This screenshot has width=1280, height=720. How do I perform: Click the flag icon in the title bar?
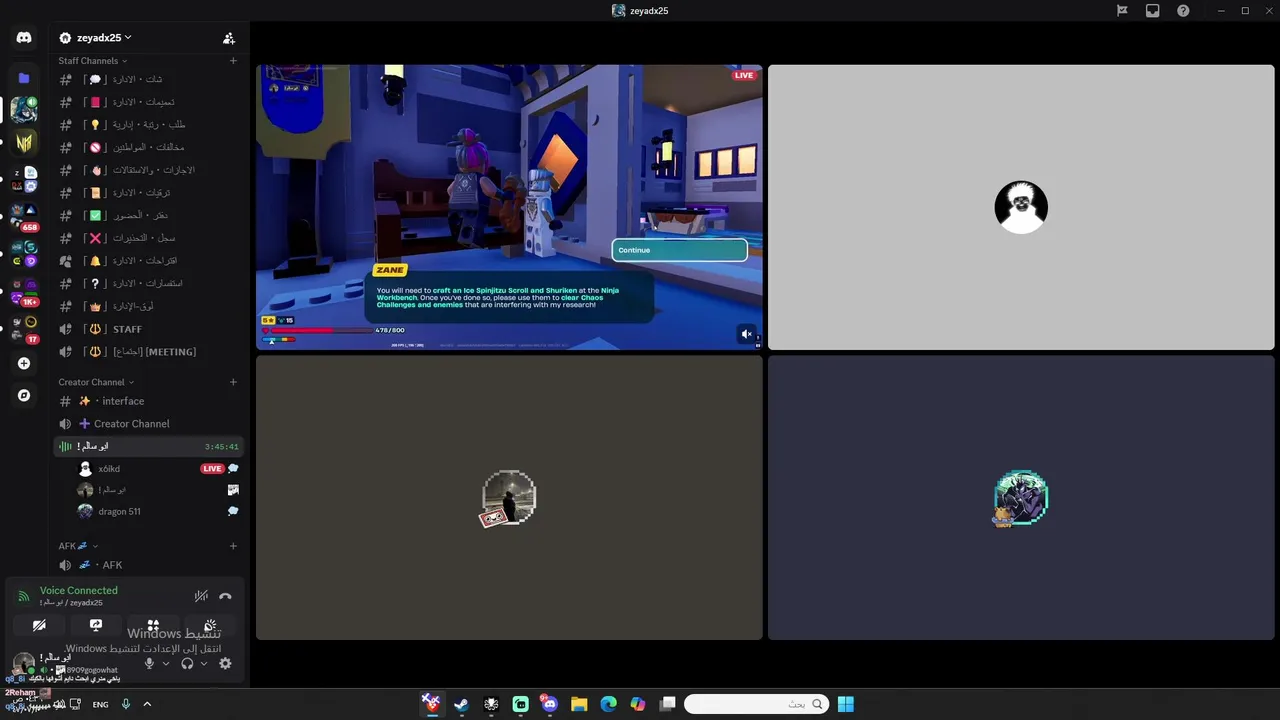coord(1122,11)
